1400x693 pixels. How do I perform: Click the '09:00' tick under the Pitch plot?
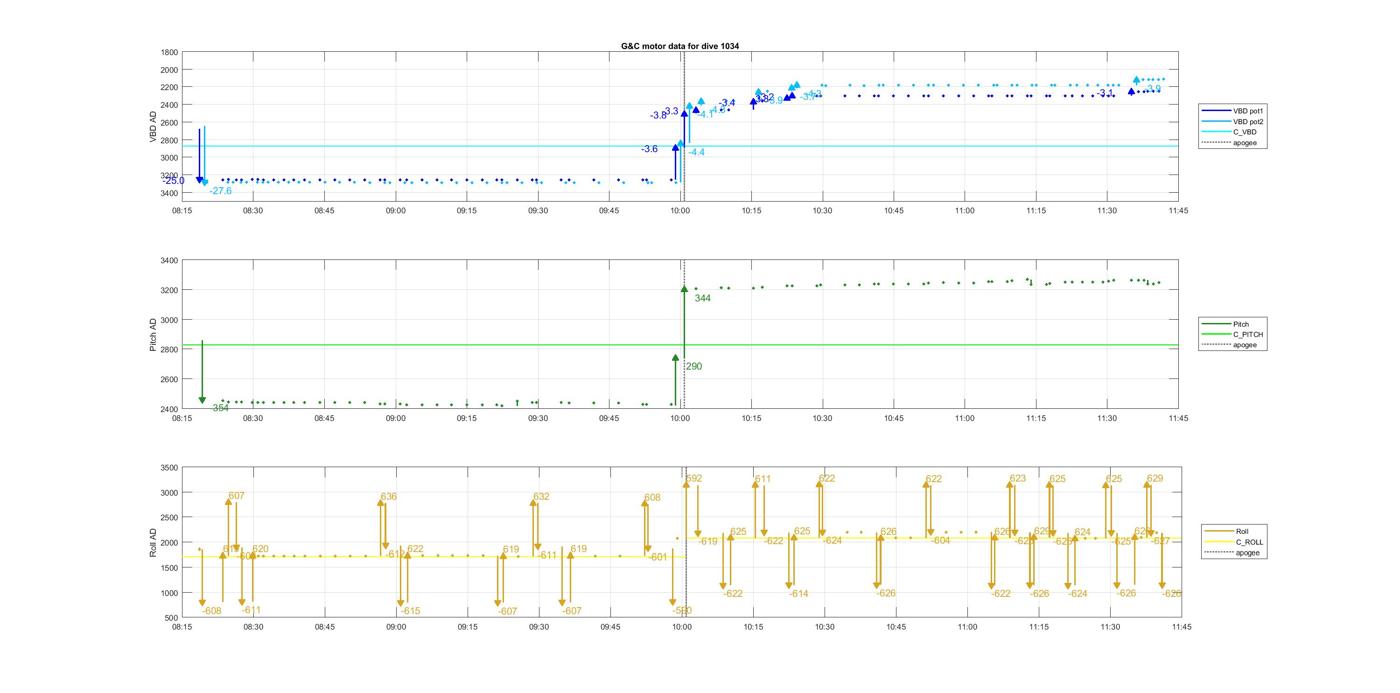coord(396,418)
